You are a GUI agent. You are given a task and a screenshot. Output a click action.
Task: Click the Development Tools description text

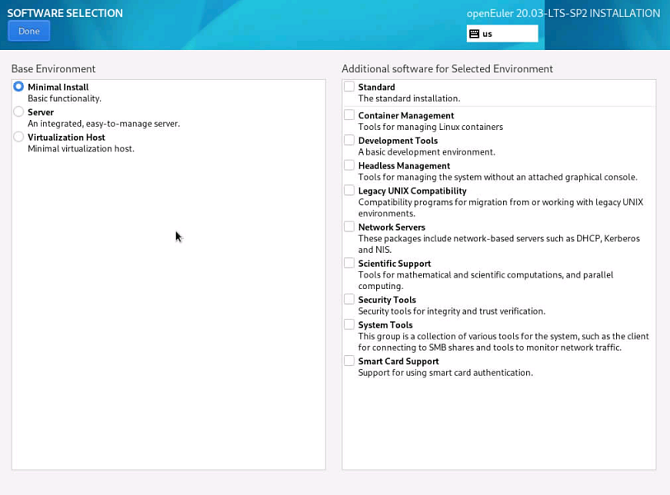[426, 153]
